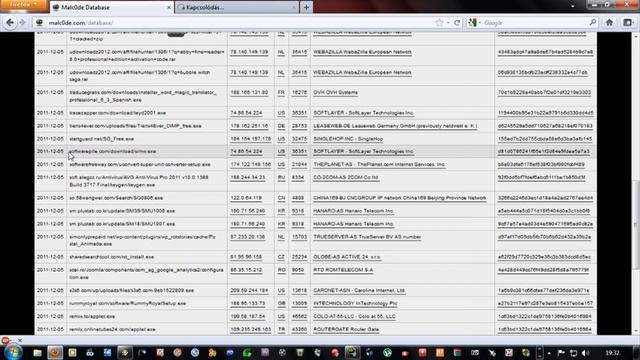
Task: Click the vertical scrollbar down arrow
Action: 636,331
